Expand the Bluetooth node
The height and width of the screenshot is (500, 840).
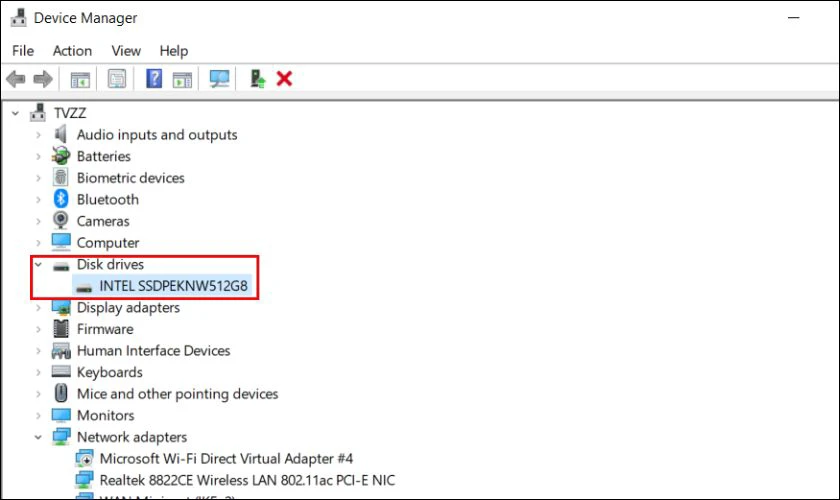pos(38,200)
